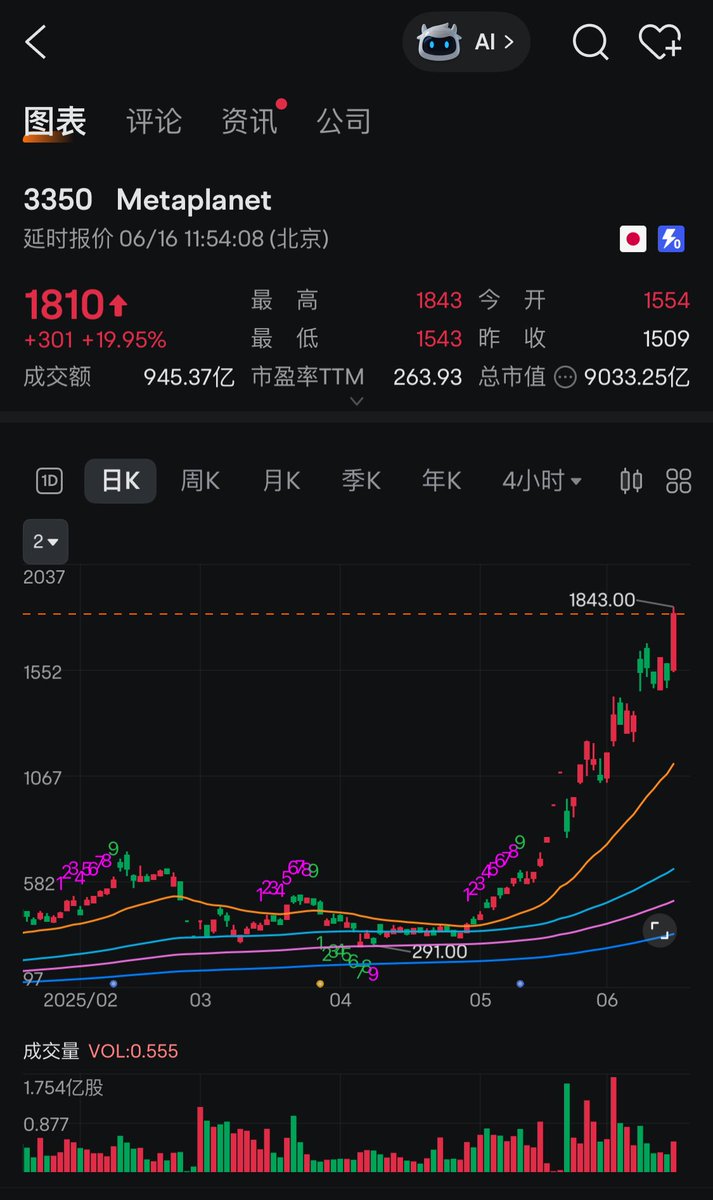The width and height of the screenshot is (713, 1200).
Task: Add stock to favorites heart icon
Action: tap(660, 42)
